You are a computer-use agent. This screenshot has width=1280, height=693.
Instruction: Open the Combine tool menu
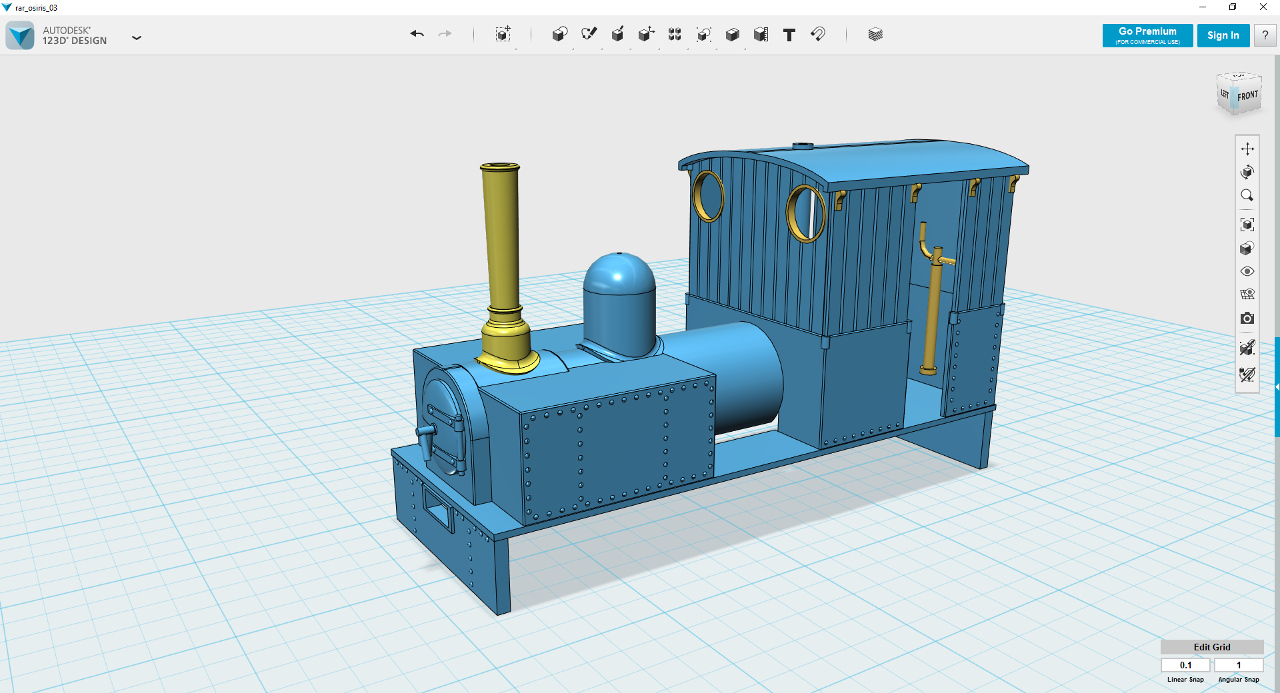(732, 34)
